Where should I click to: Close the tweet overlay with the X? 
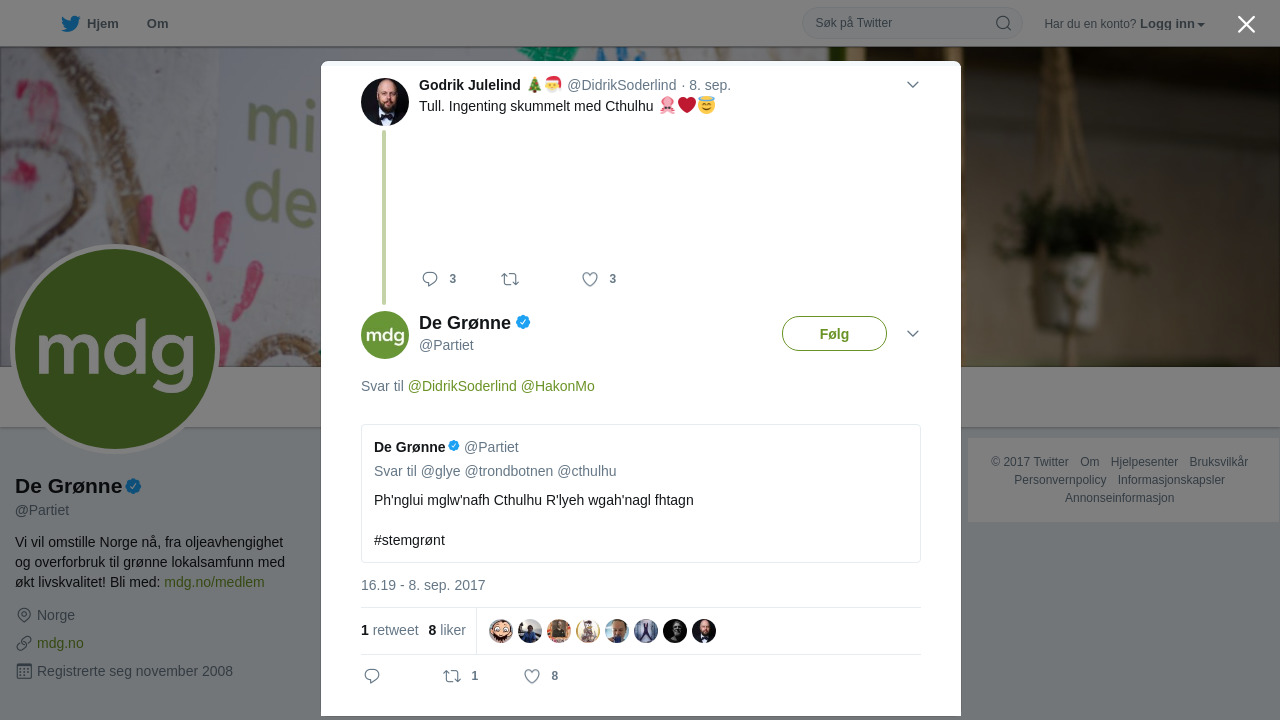[x=1246, y=24]
